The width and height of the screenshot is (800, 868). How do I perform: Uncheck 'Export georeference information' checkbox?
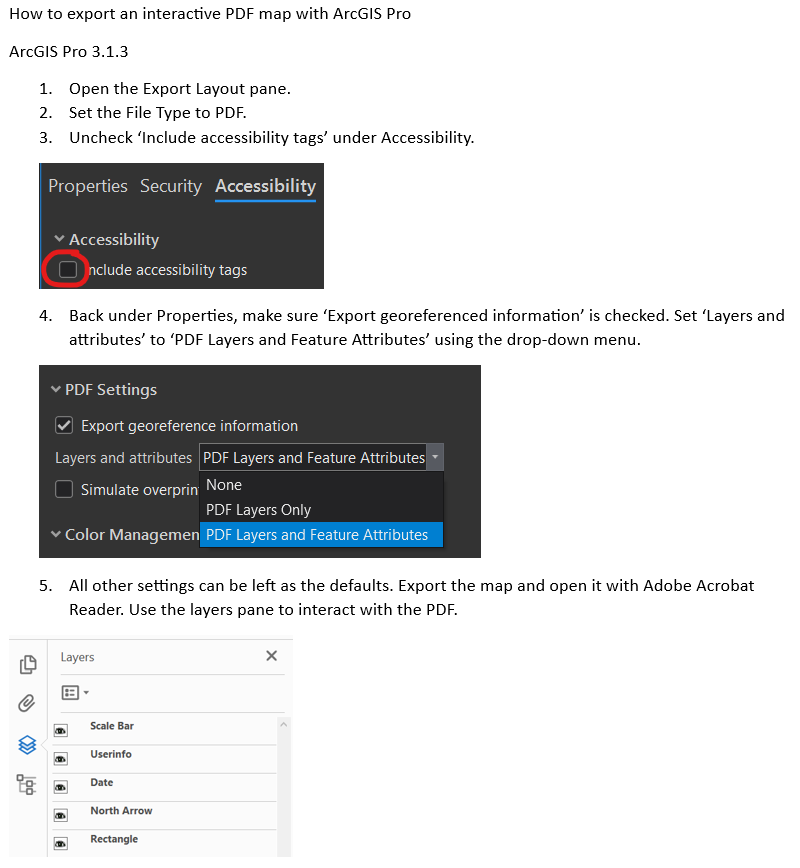[x=64, y=425]
